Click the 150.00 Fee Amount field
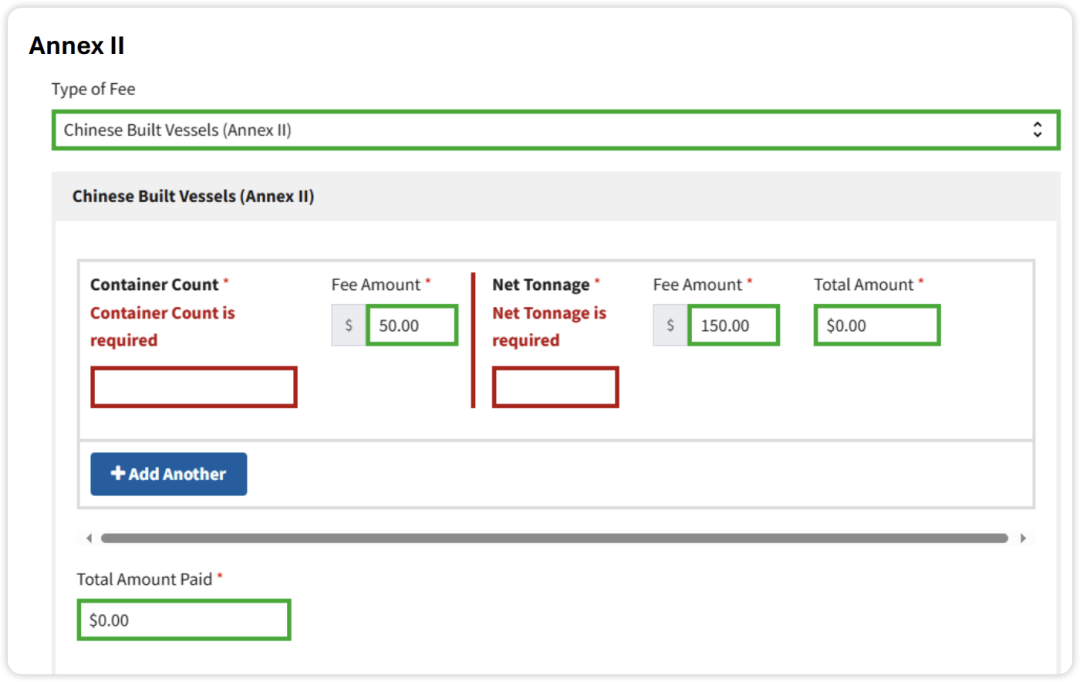This screenshot has height=682, width=1080. tap(733, 326)
